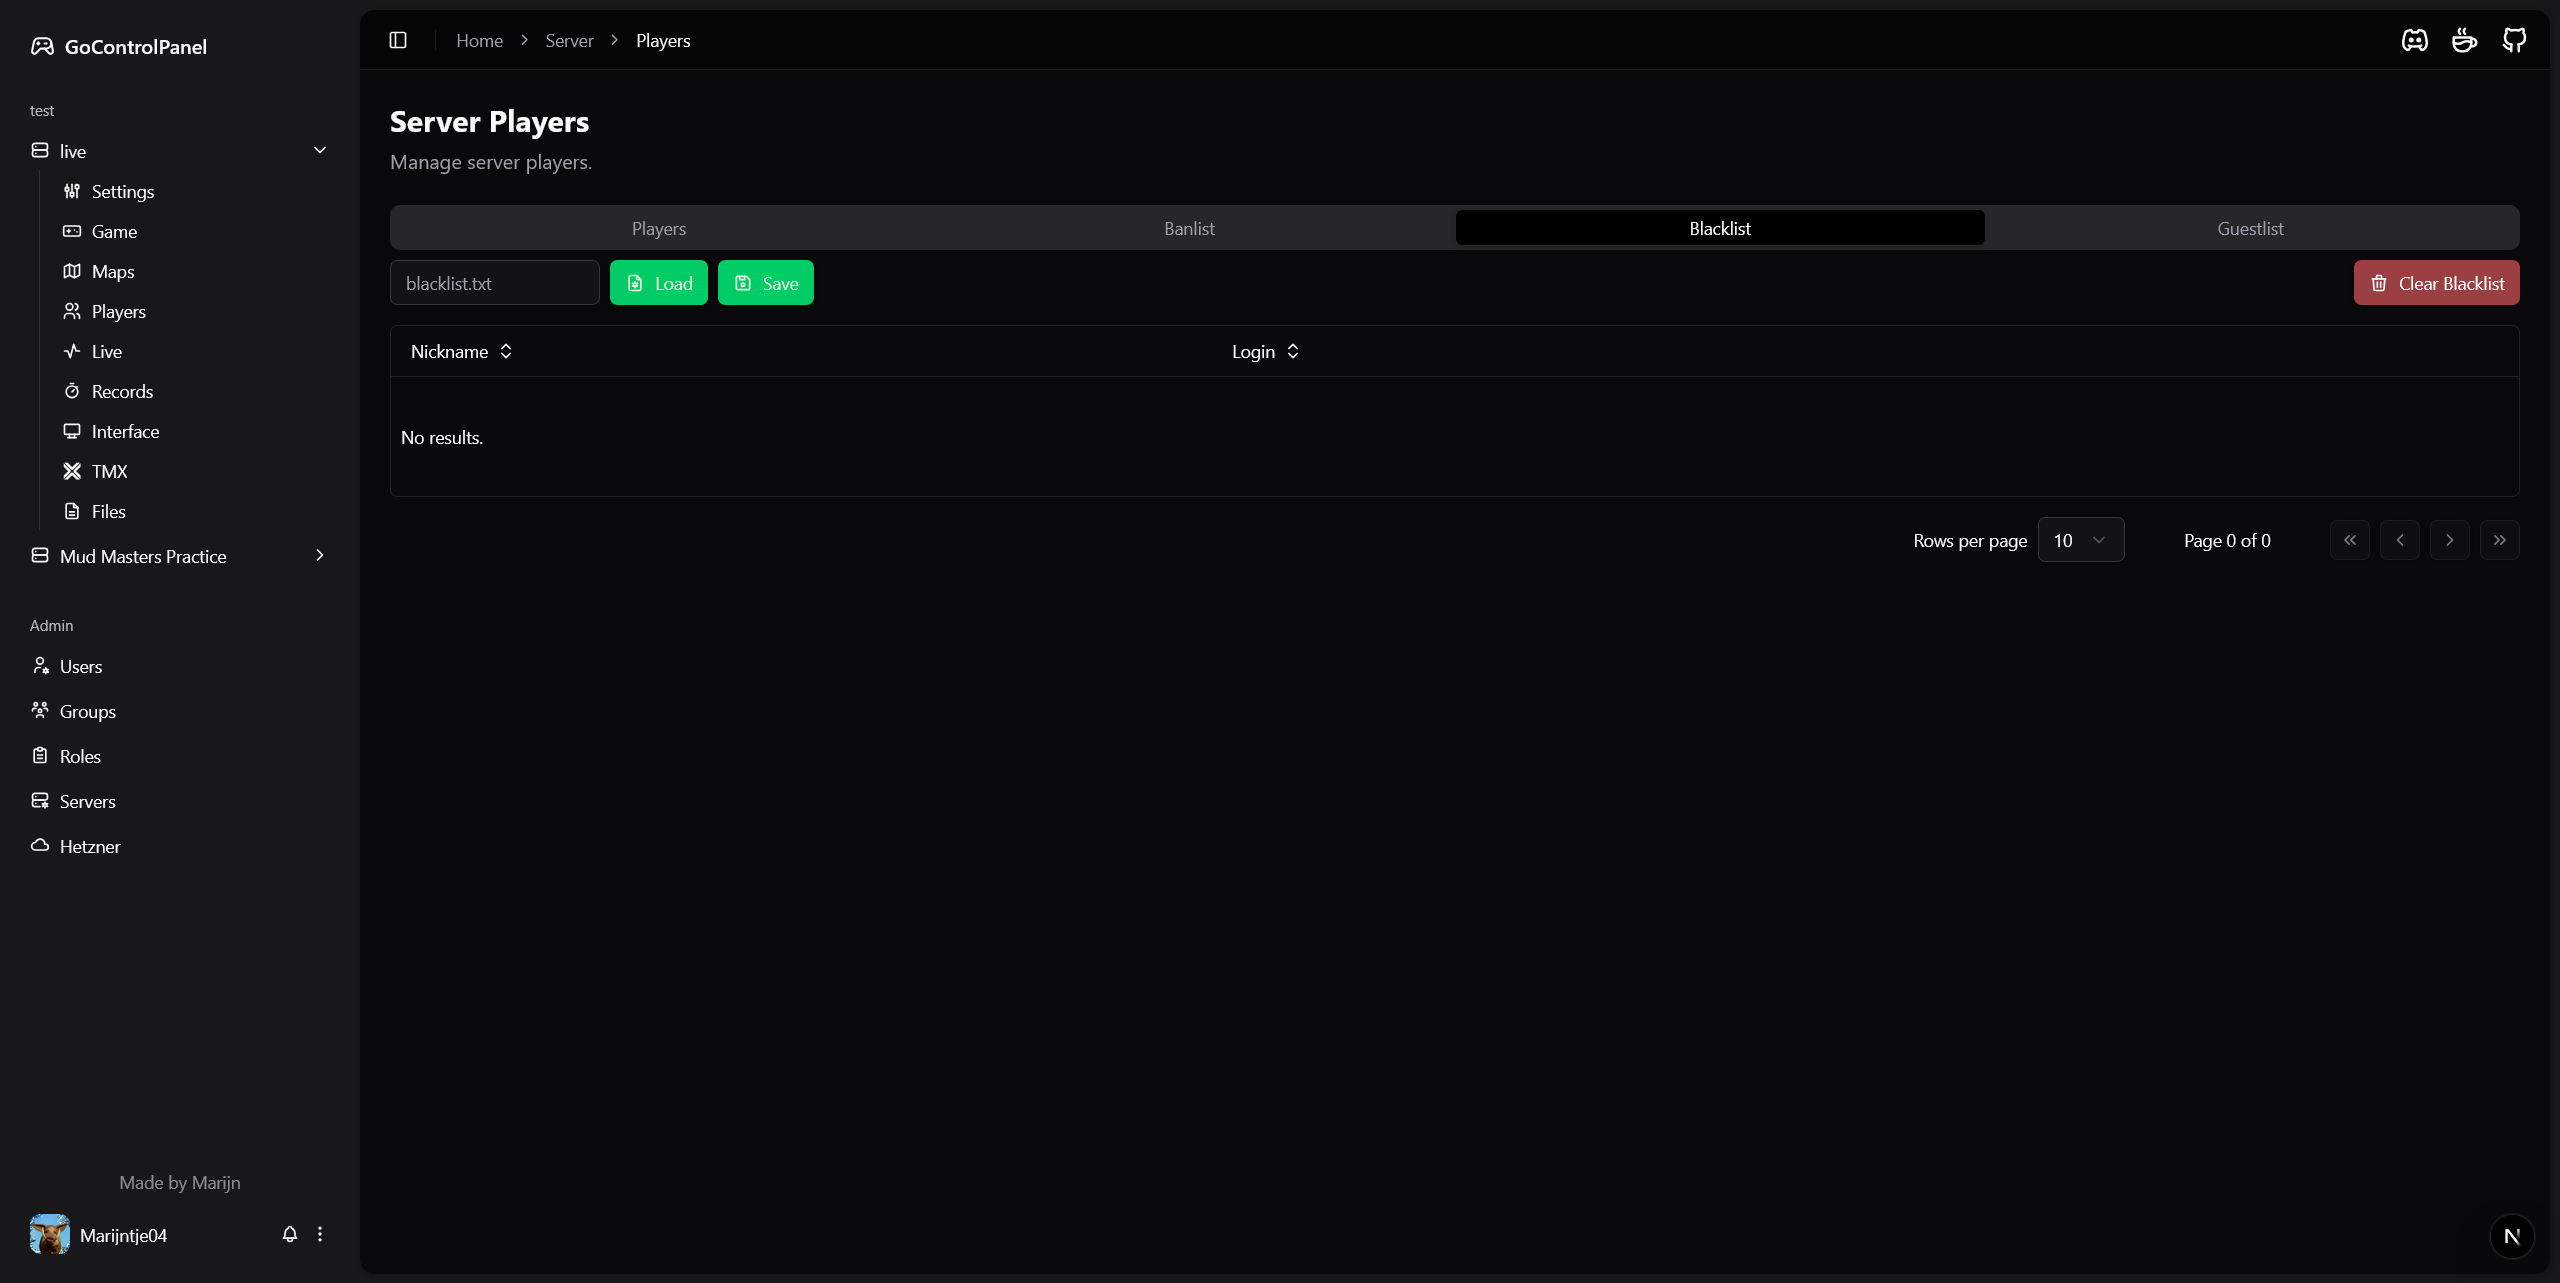Click the Next.js dev indicator badge

click(x=2511, y=1236)
